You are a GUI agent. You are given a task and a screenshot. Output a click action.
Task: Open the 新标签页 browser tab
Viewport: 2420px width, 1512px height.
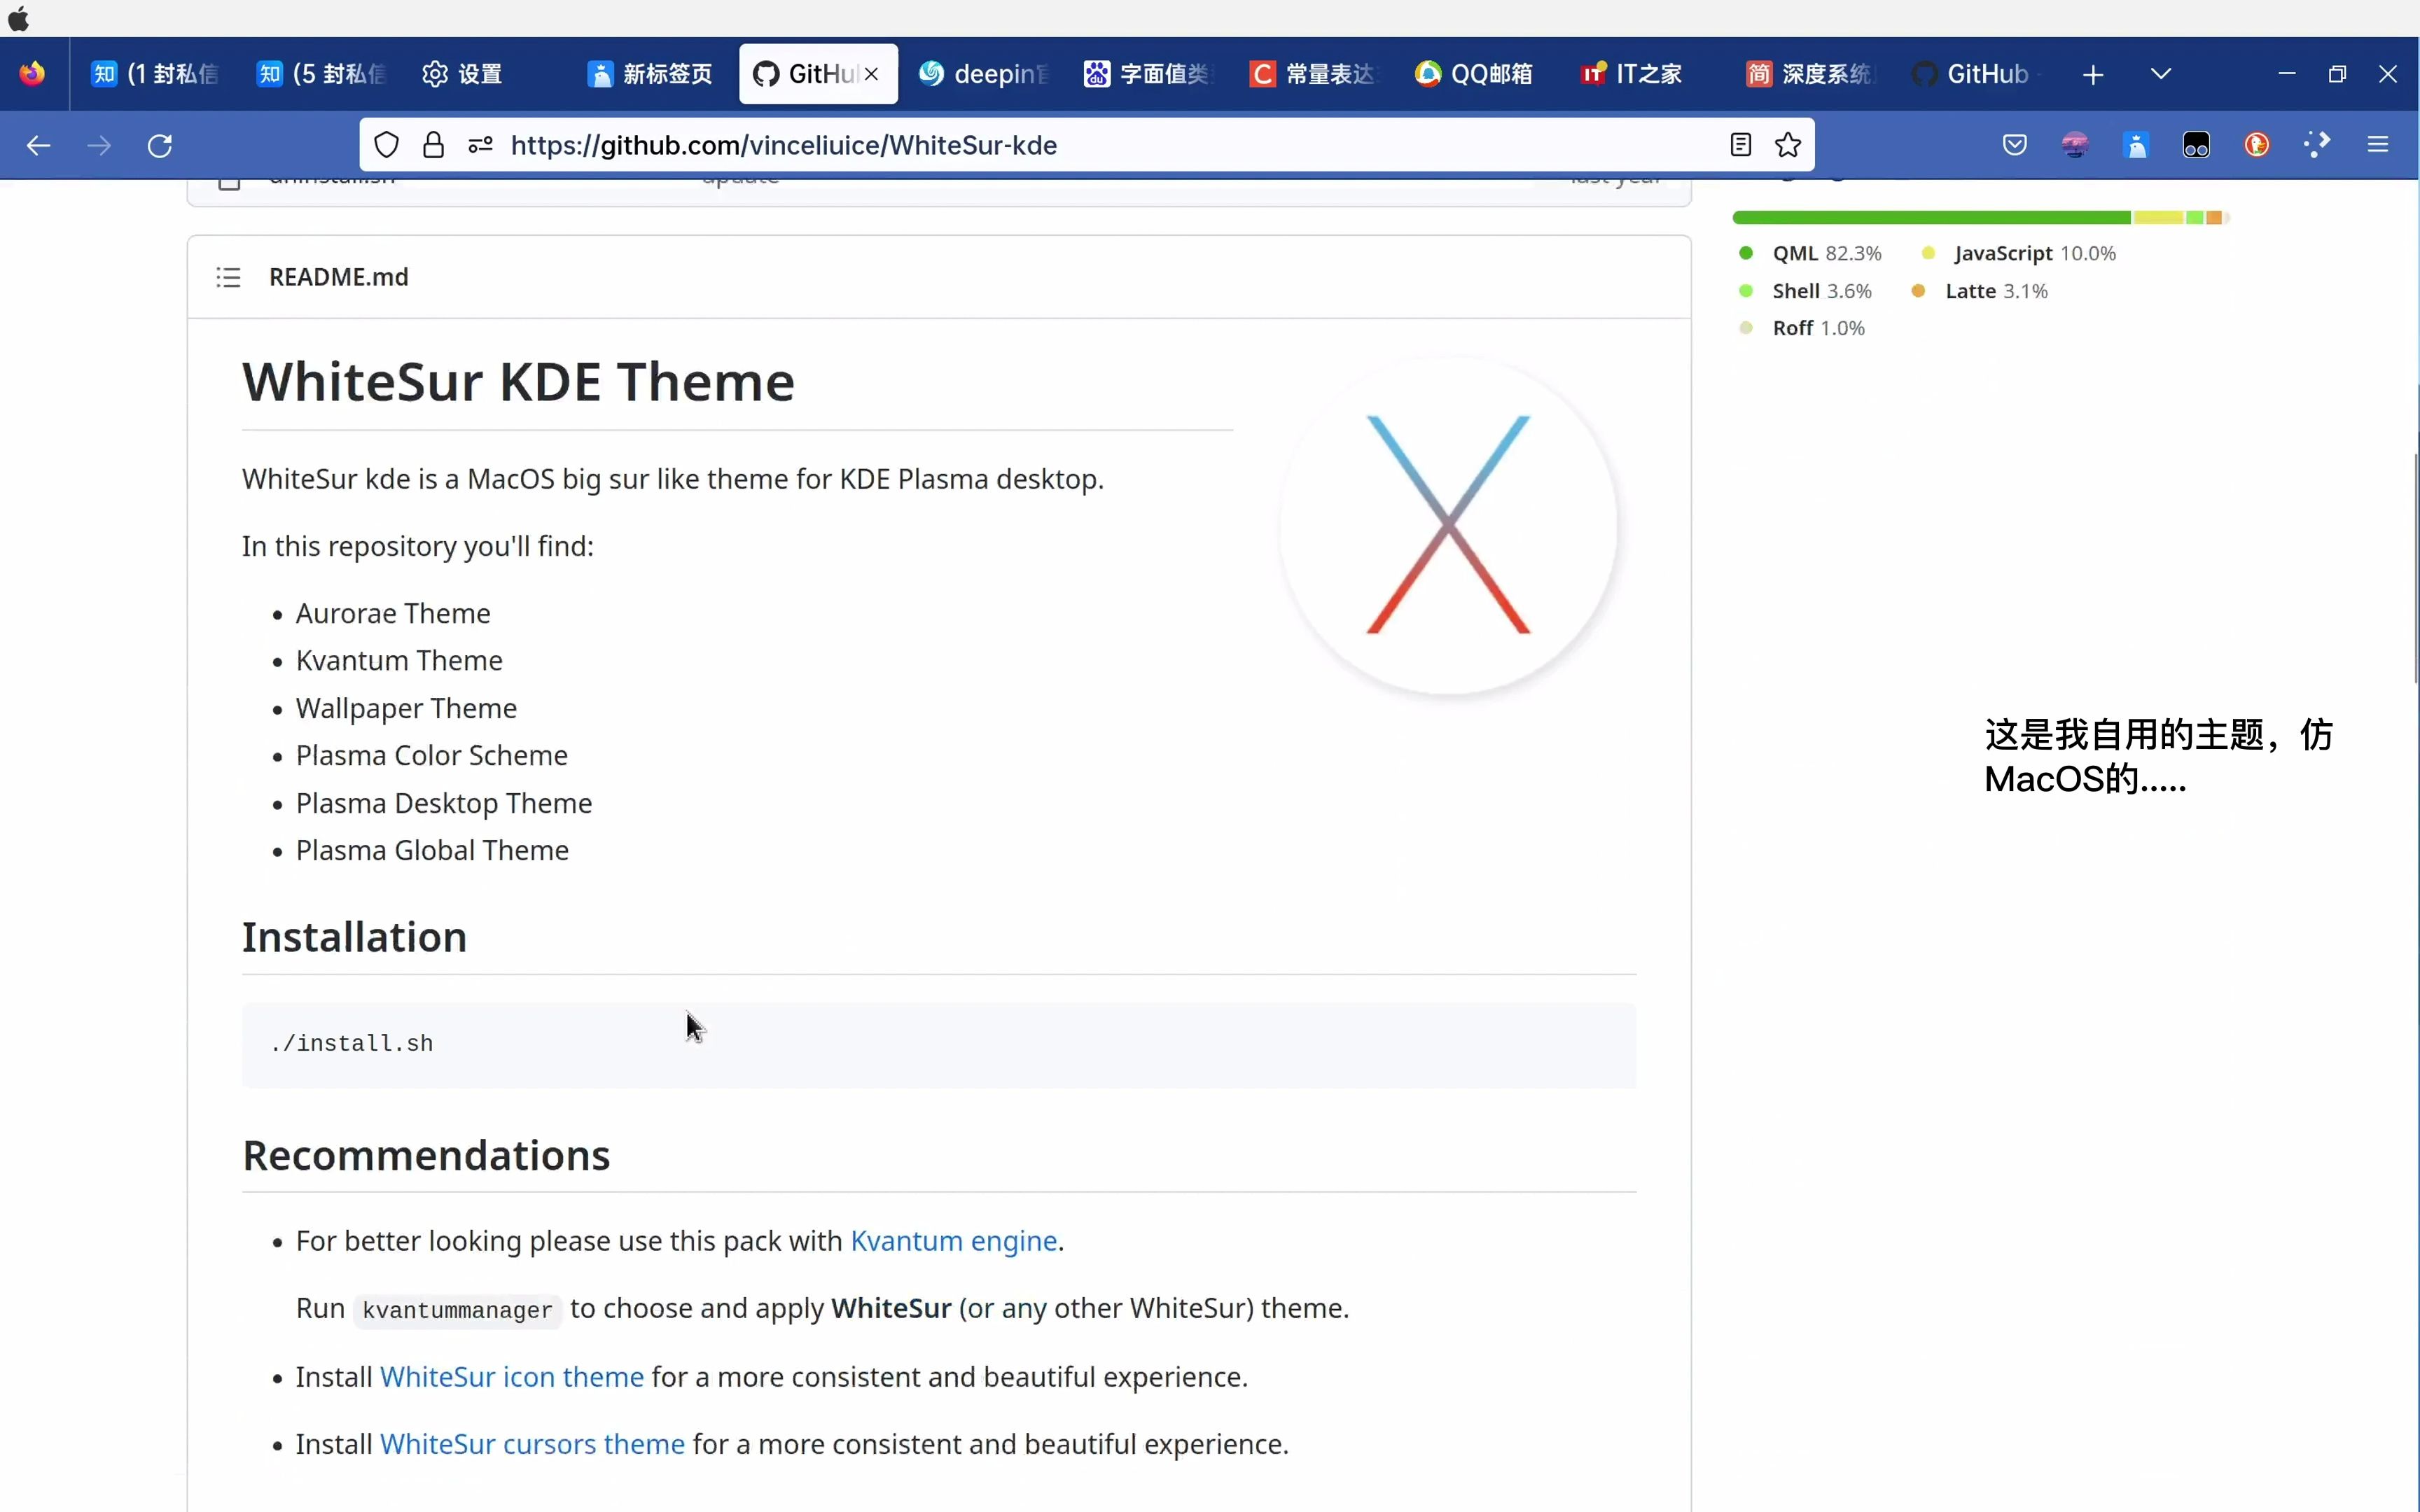(646, 73)
